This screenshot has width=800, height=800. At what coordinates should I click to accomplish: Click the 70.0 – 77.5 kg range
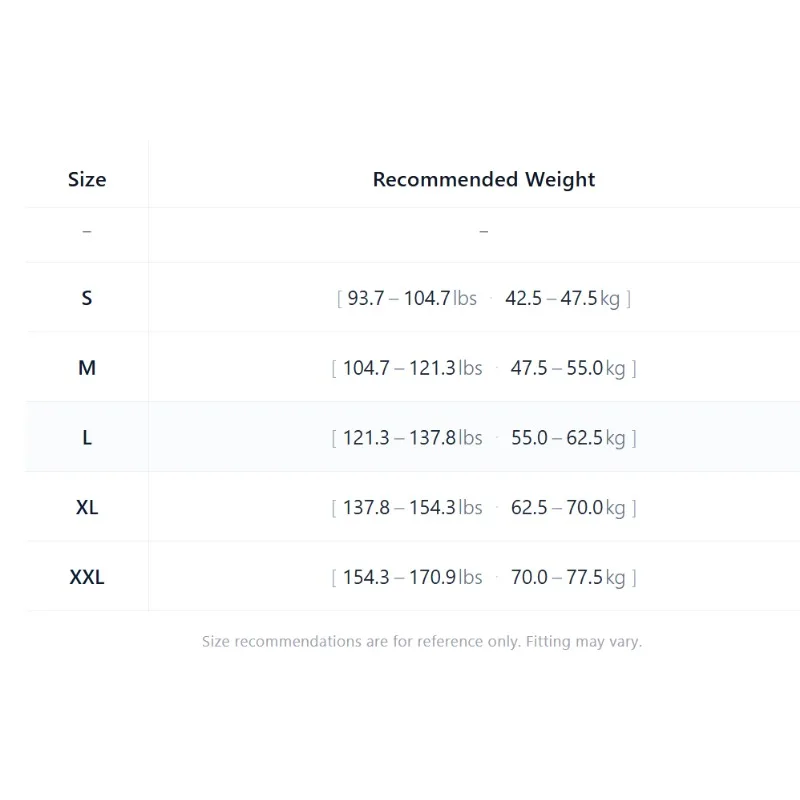click(568, 578)
